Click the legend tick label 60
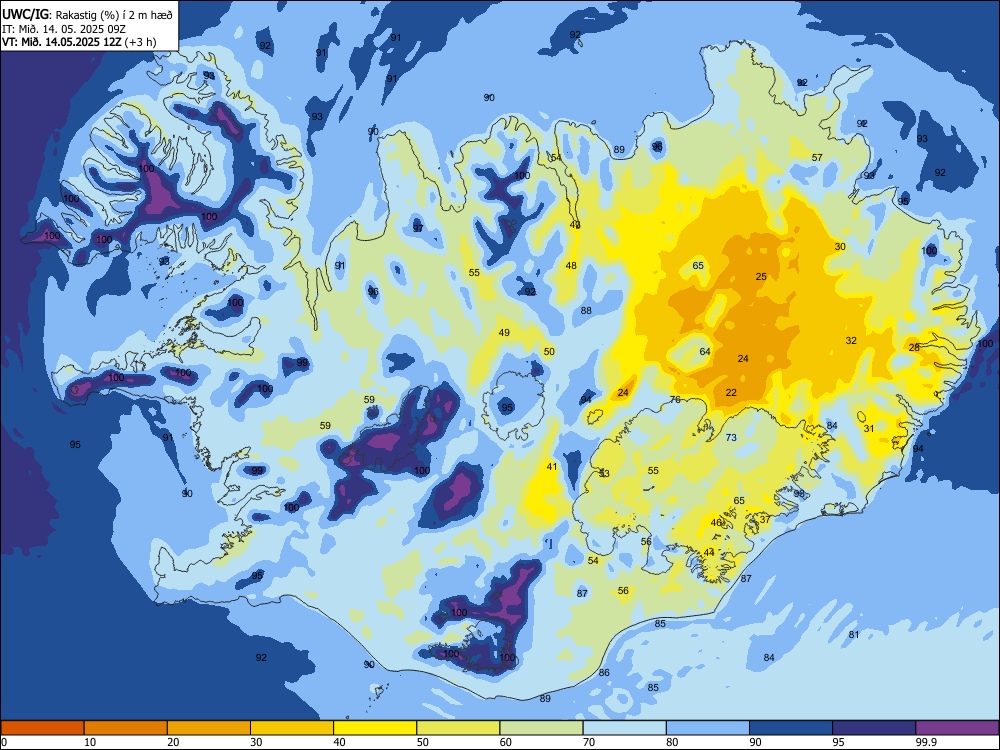 click(x=506, y=742)
